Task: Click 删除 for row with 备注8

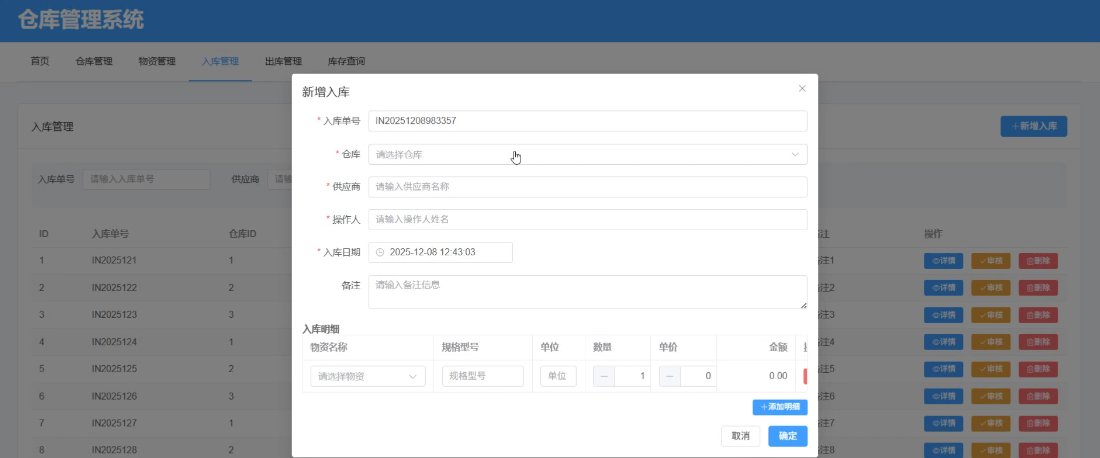Action: pyautogui.click(x=1038, y=450)
